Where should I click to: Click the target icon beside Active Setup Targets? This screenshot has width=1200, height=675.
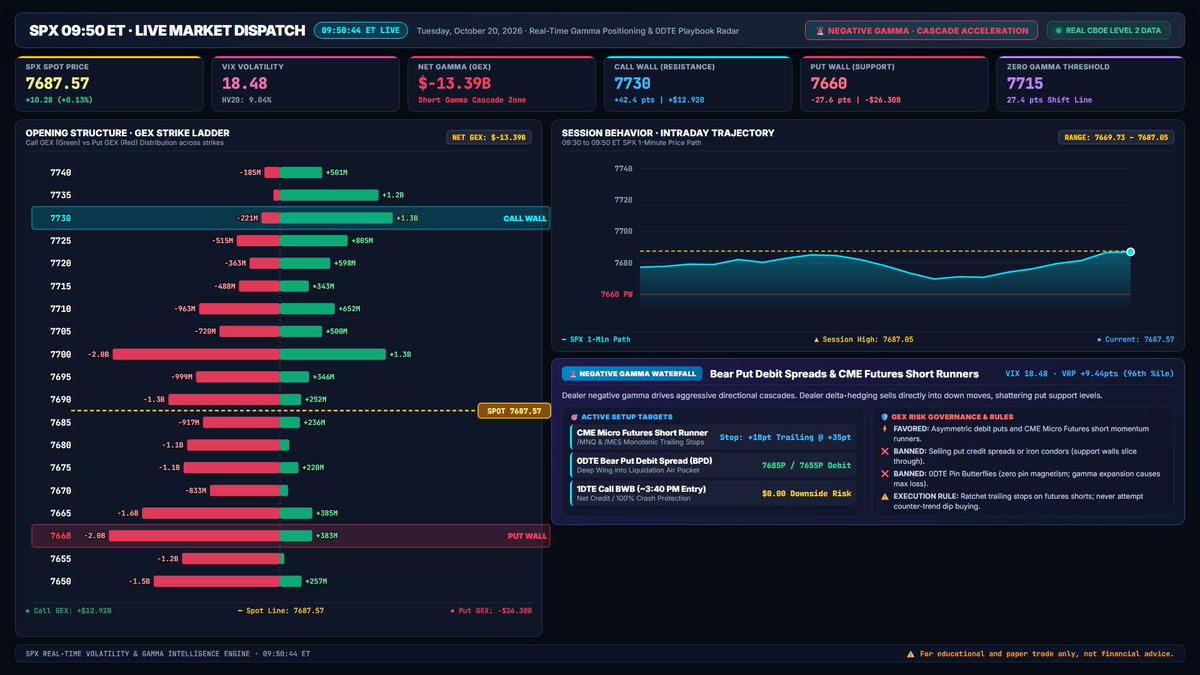pyautogui.click(x=572, y=417)
